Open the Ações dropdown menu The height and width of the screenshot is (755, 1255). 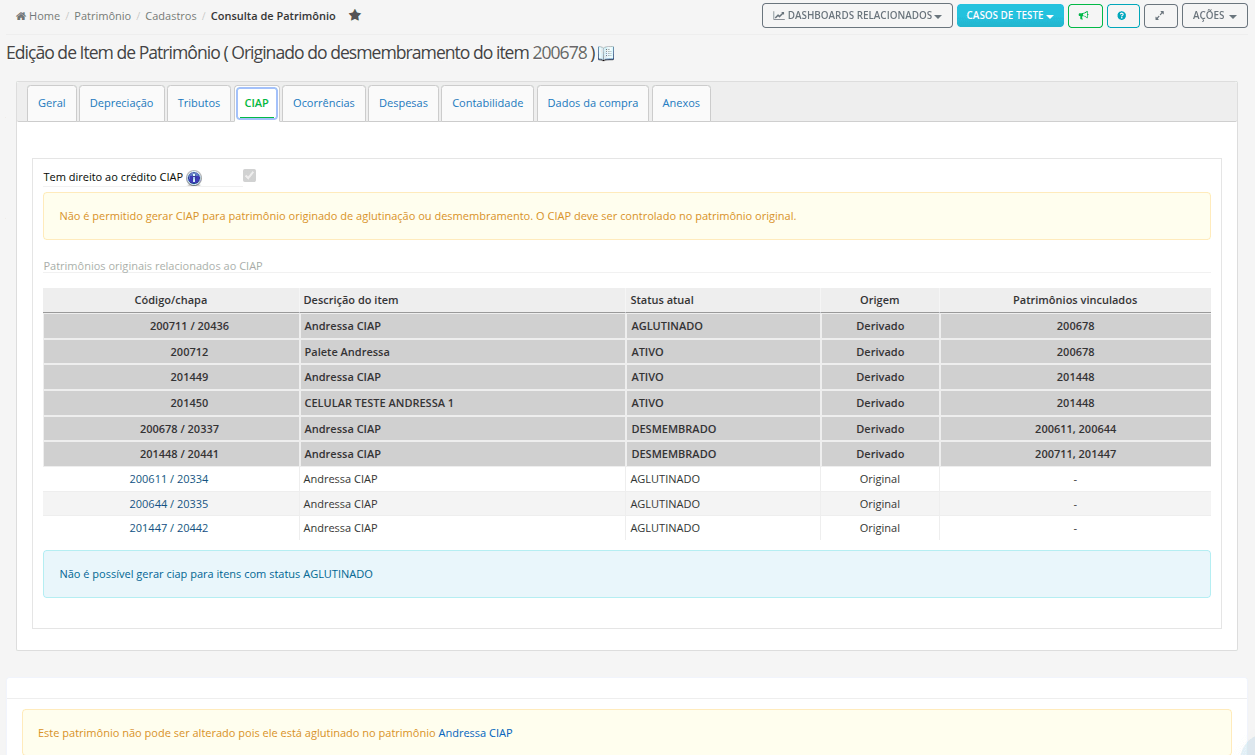click(x=1214, y=16)
